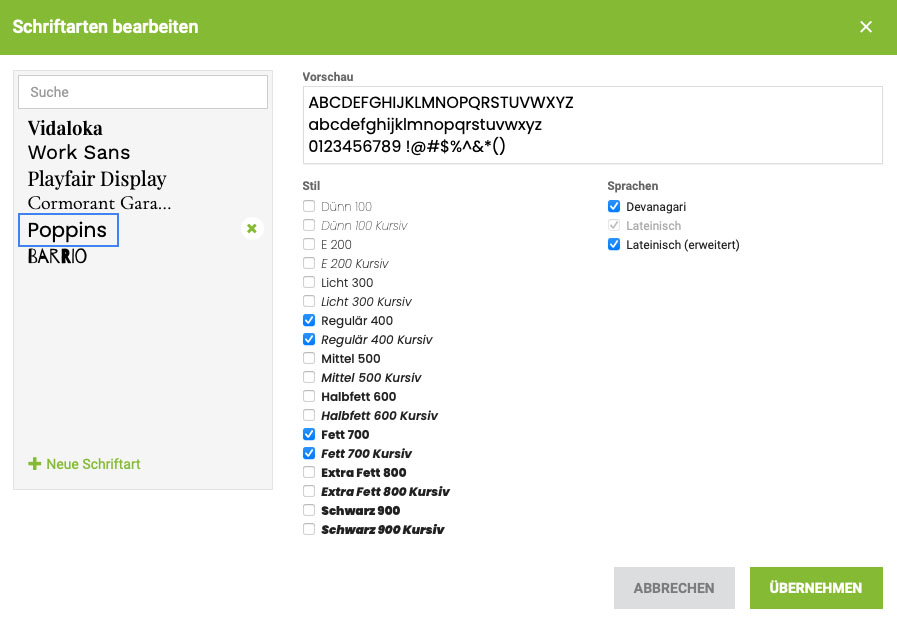
Task: Select the Work Sans font
Action: [x=79, y=152]
